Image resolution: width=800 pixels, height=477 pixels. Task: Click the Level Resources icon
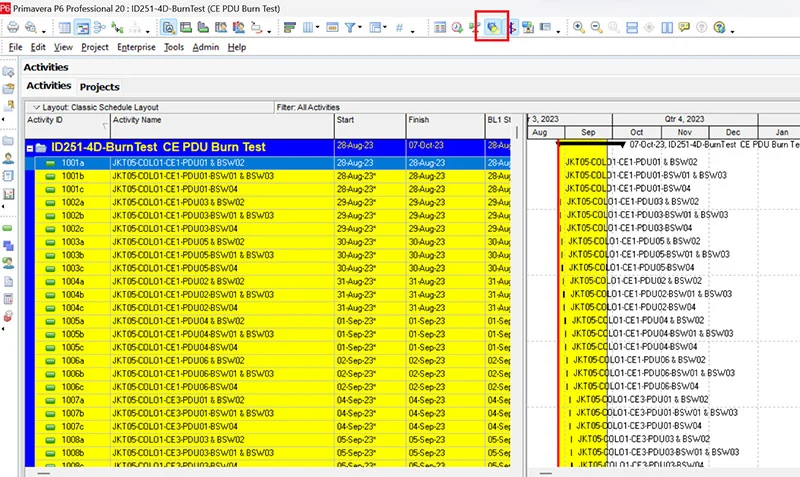tap(474, 28)
